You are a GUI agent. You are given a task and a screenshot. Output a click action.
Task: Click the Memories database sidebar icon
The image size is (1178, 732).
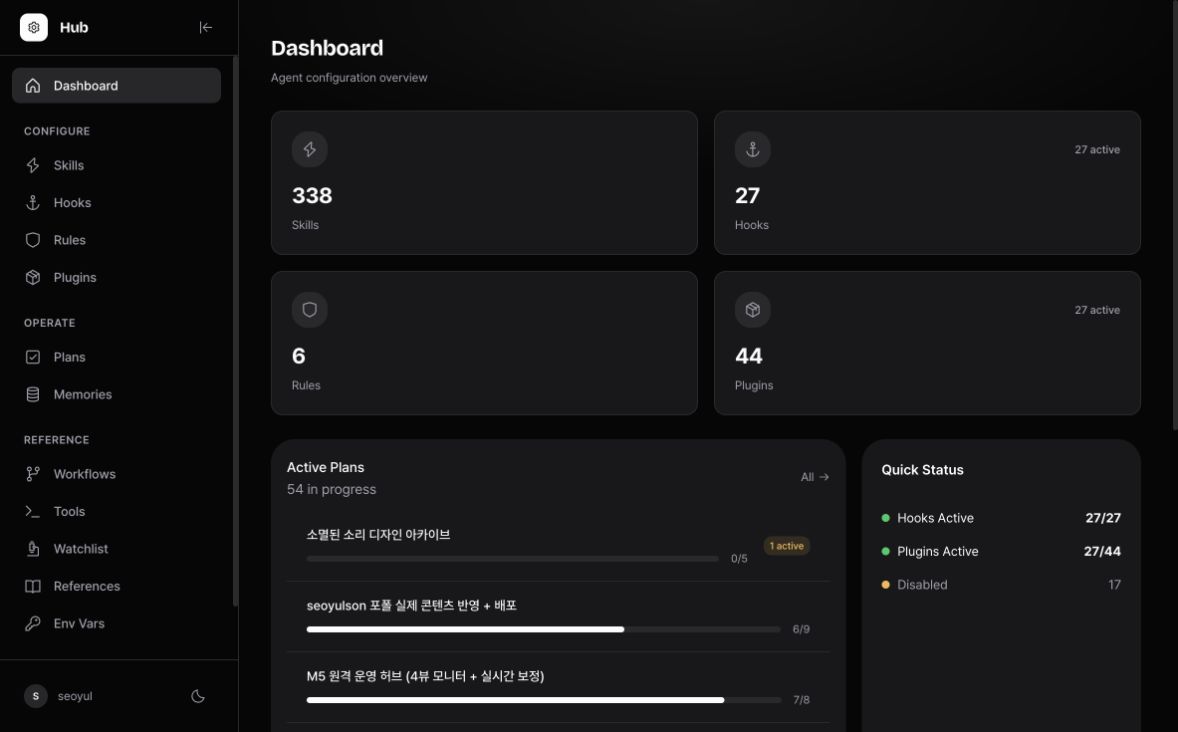[32, 395]
